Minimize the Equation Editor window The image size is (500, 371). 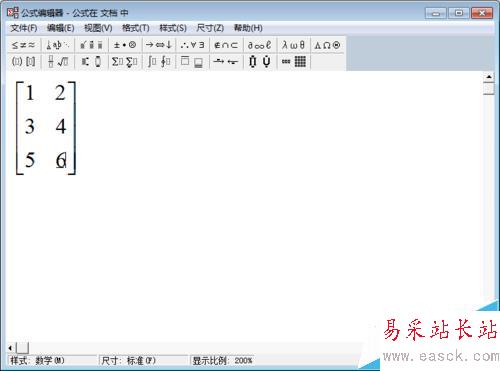(x=436, y=13)
